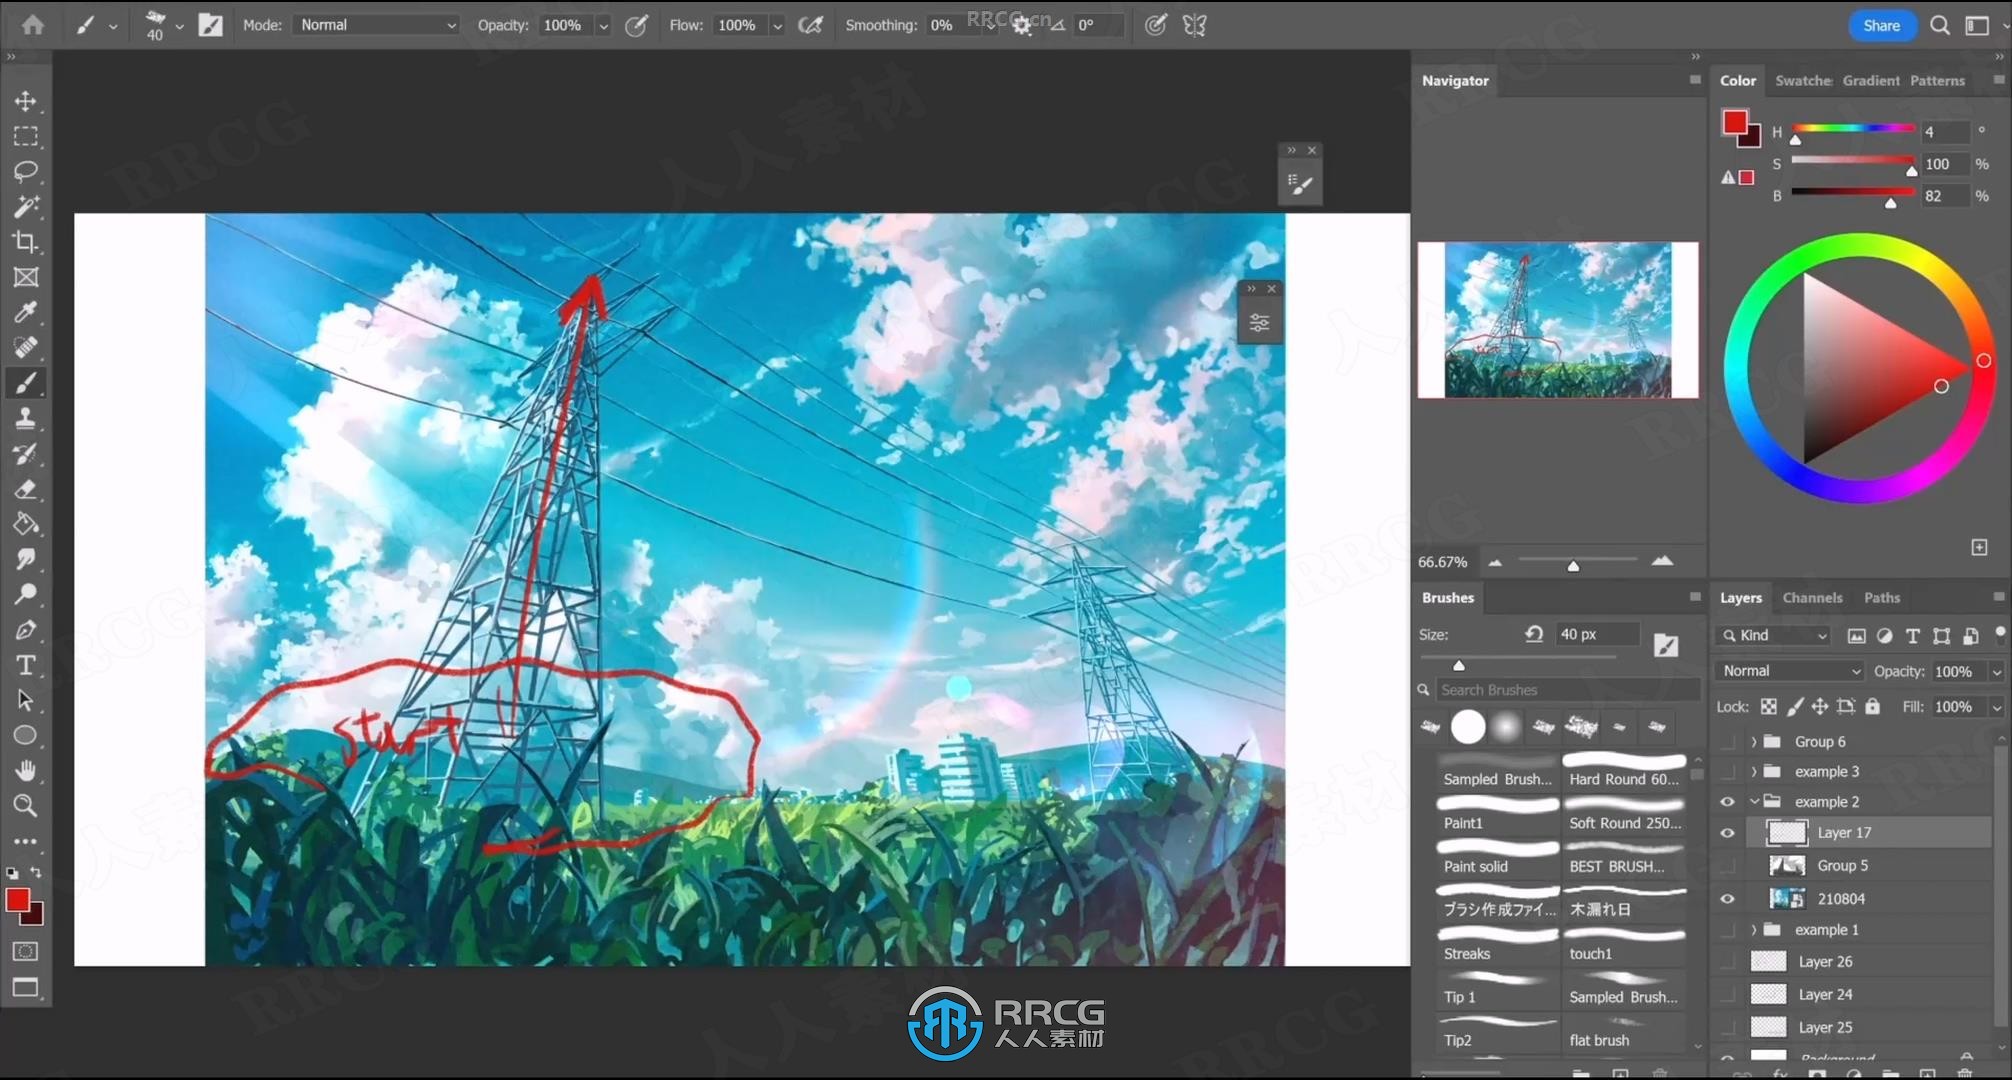Select the Streaks brush preset
The image size is (2012, 1080).
coord(1497,945)
